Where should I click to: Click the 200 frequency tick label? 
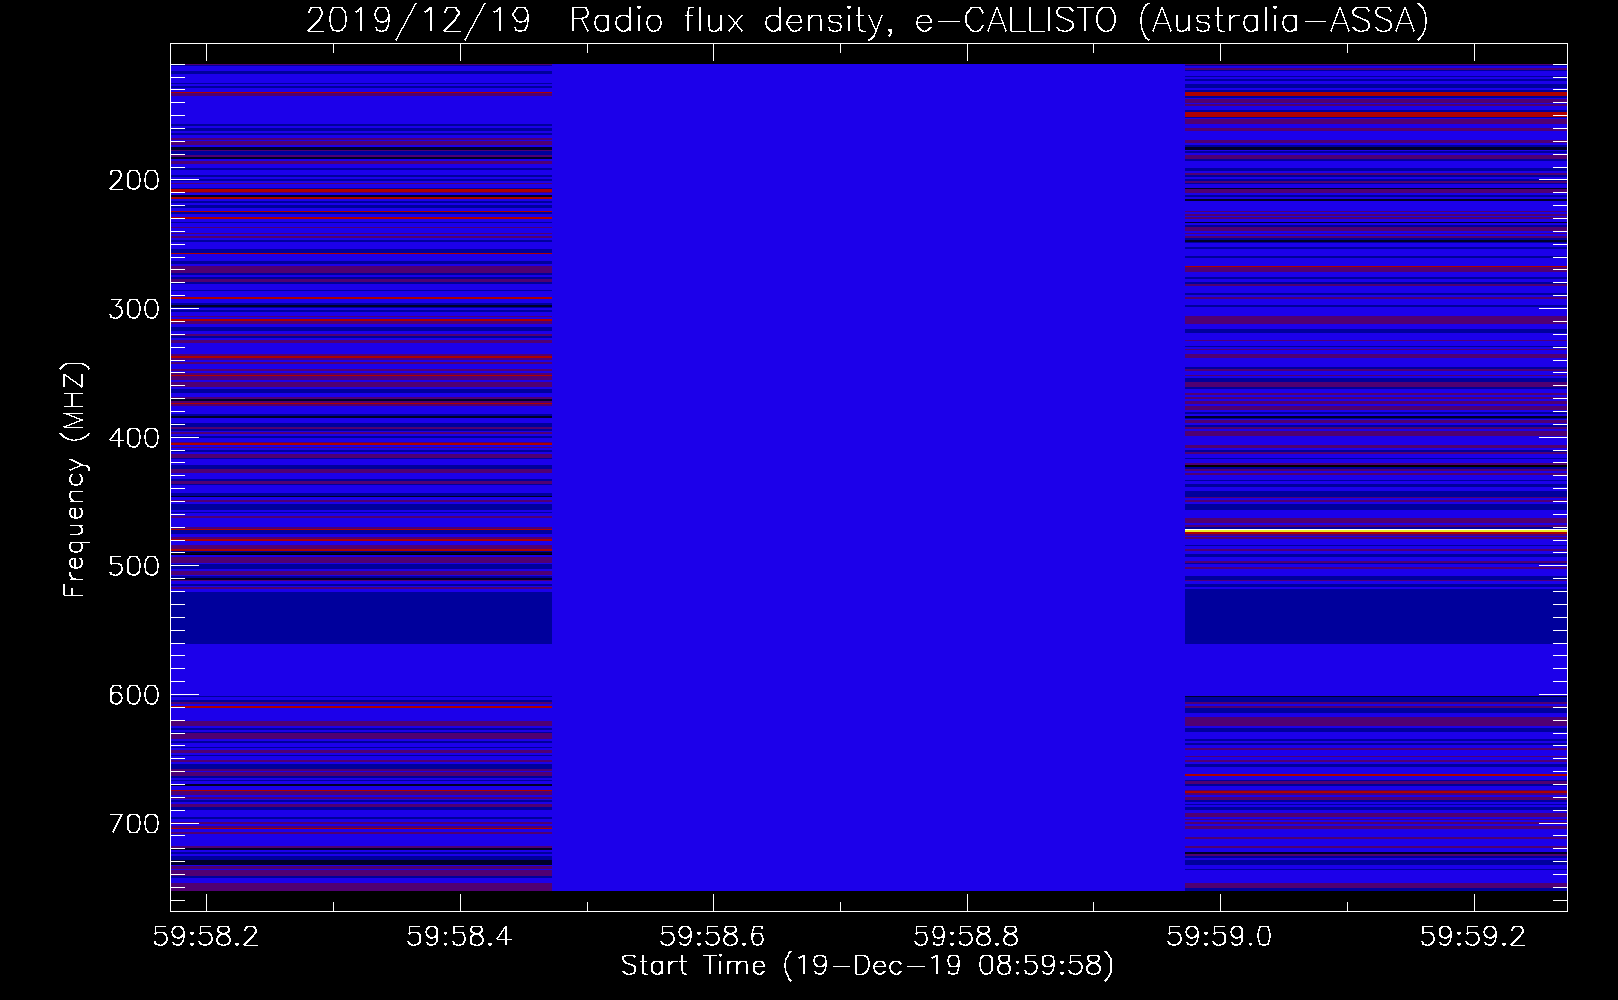134,181
